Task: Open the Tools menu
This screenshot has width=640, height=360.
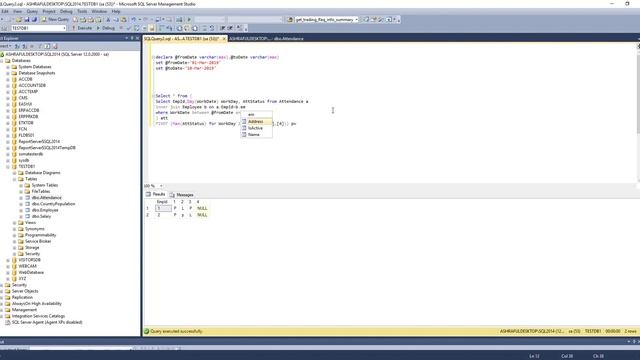Action: point(82,11)
